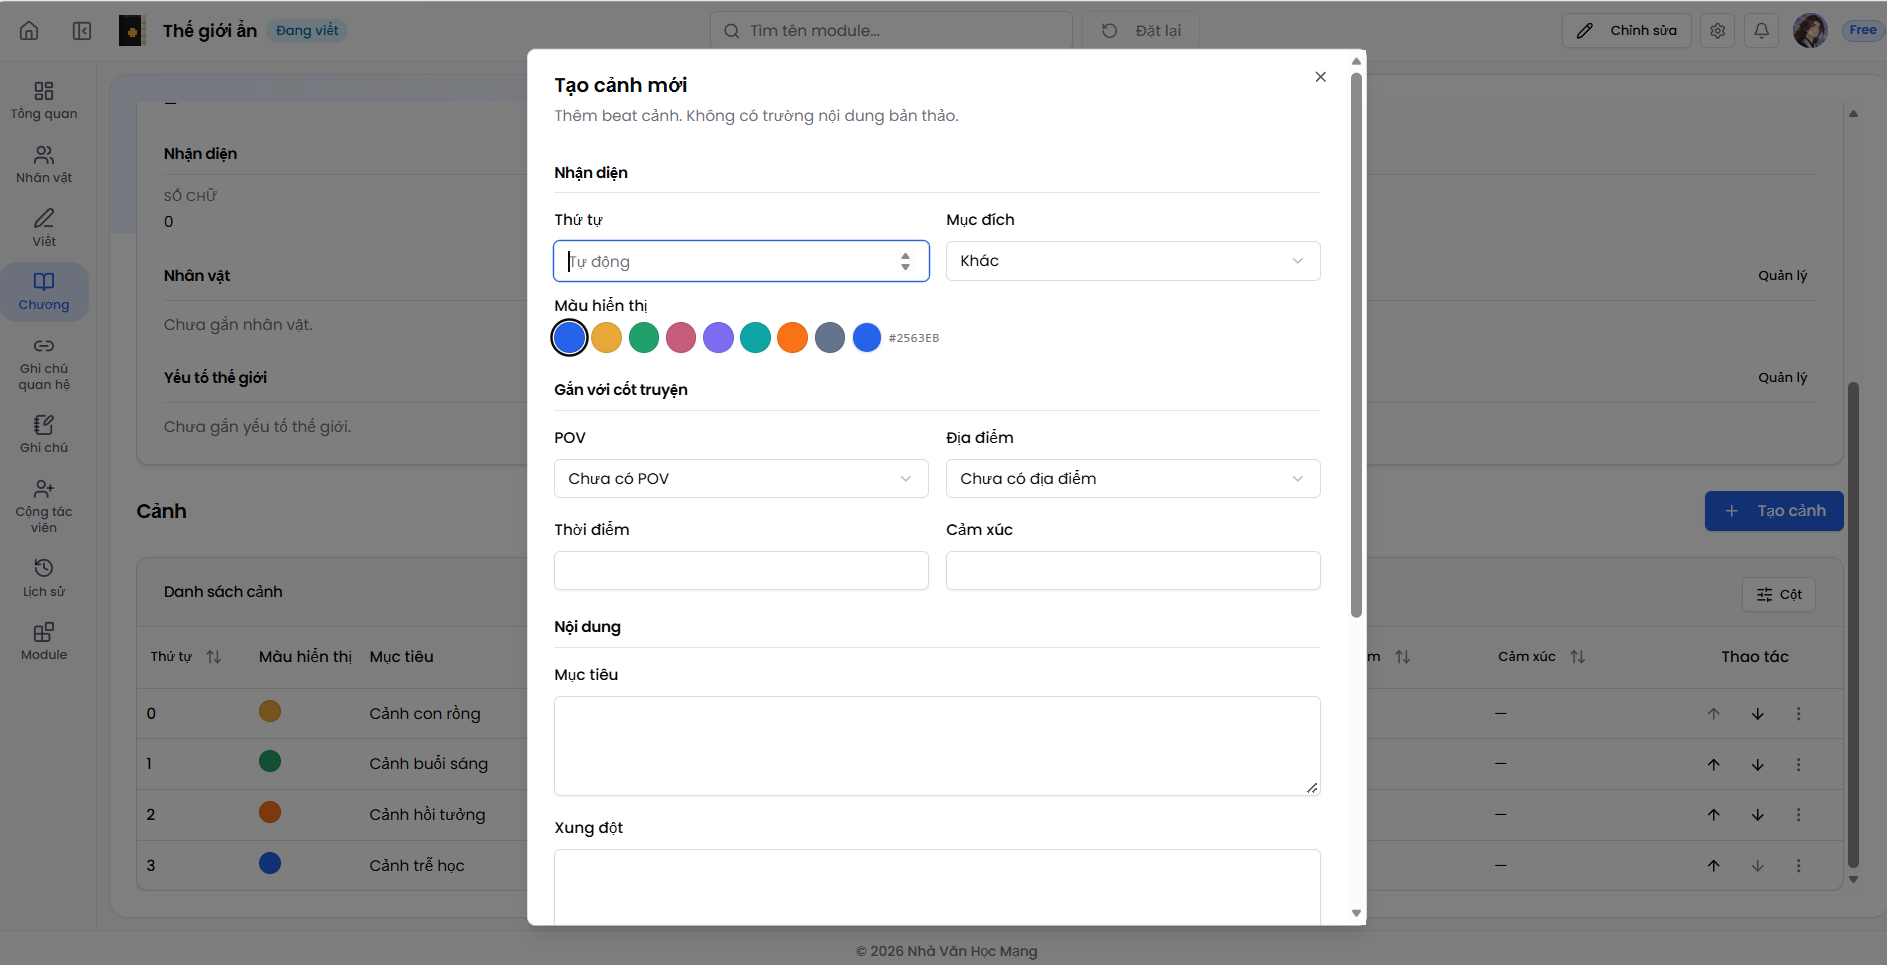
Task: Focus the Thời điểm input field
Action: [x=741, y=571]
